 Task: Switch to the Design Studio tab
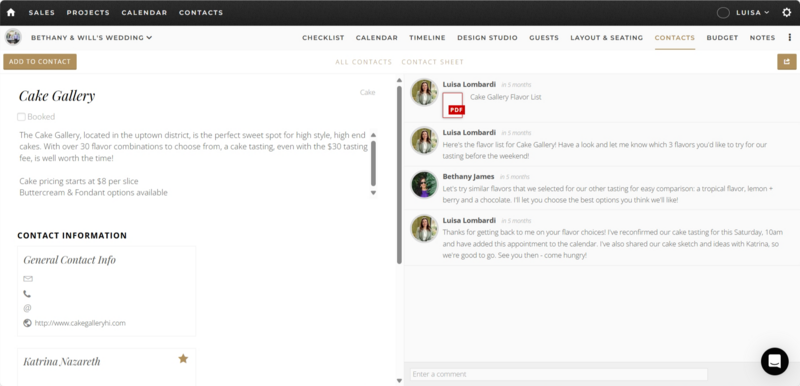pos(487,38)
